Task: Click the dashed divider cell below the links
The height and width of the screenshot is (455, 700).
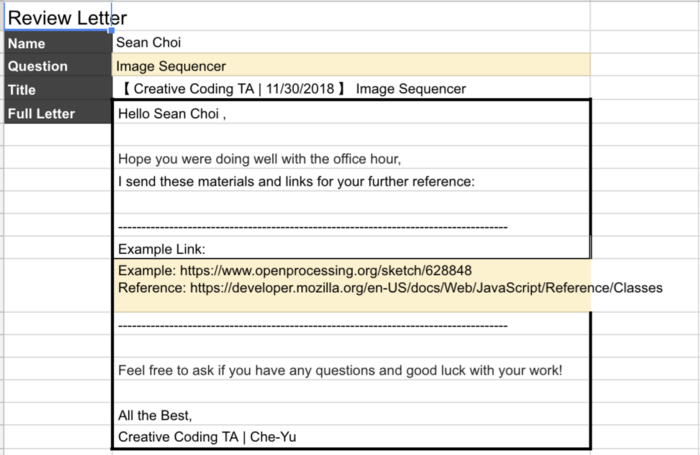Action: [x=352, y=324]
